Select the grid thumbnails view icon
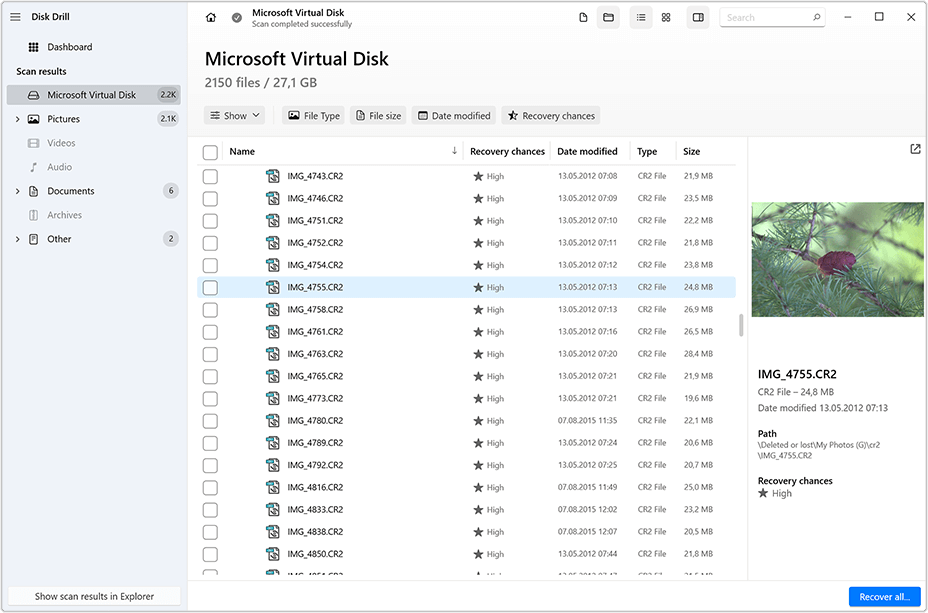 pos(666,18)
